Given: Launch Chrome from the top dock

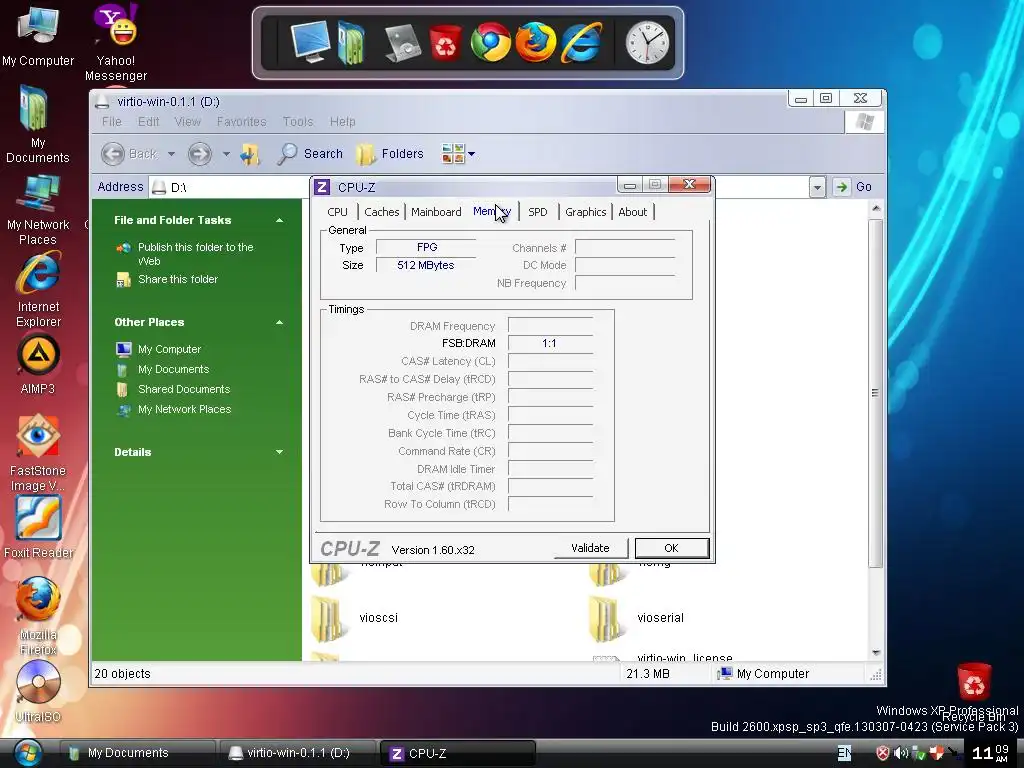Looking at the screenshot, I should (490, 42).
